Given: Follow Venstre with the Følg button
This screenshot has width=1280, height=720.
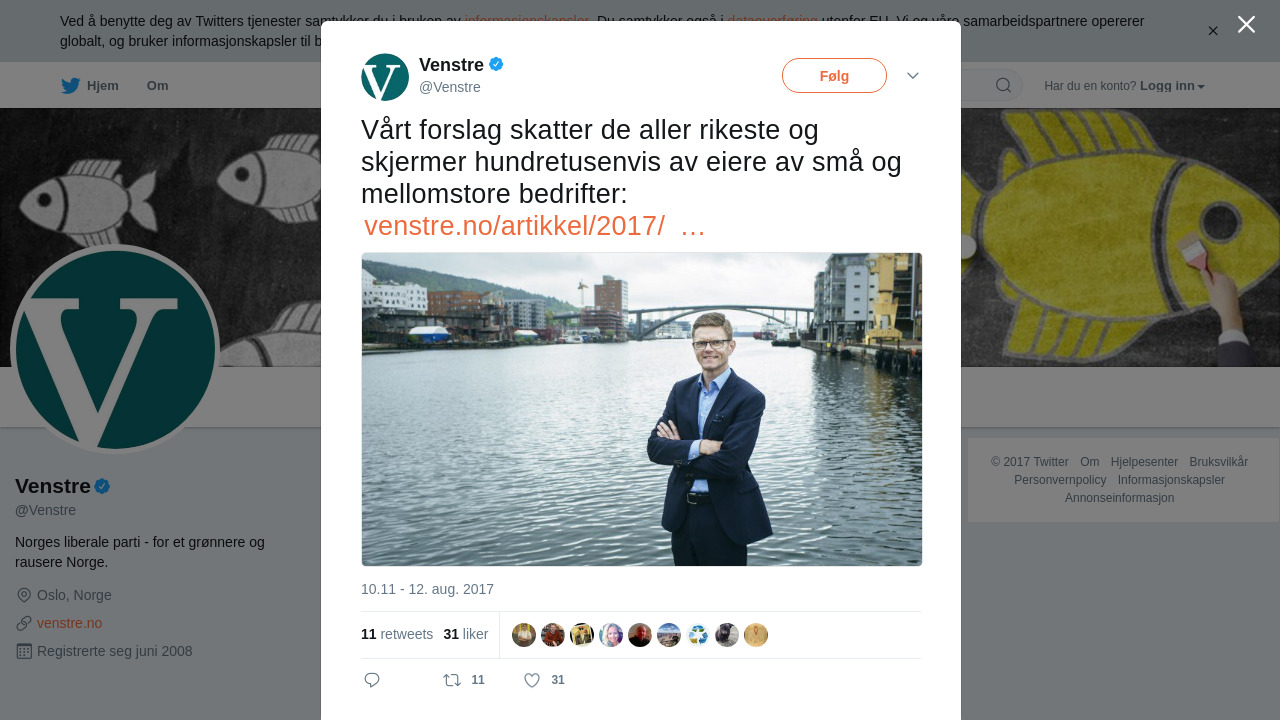Looking at the screenshot, I should tap(834, 76).
